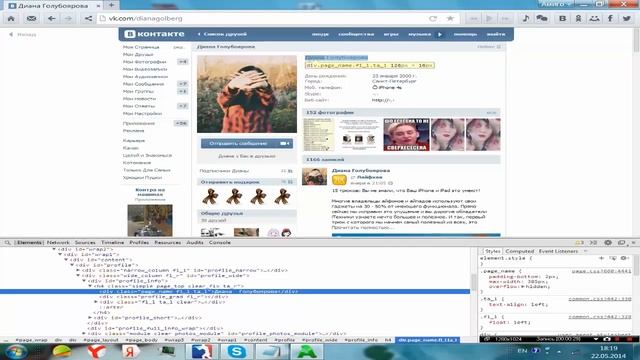The width and height of the screenshot is (640, 360).
Task: Open Yandex browser icon in taskbar
Action: point(96,351)
